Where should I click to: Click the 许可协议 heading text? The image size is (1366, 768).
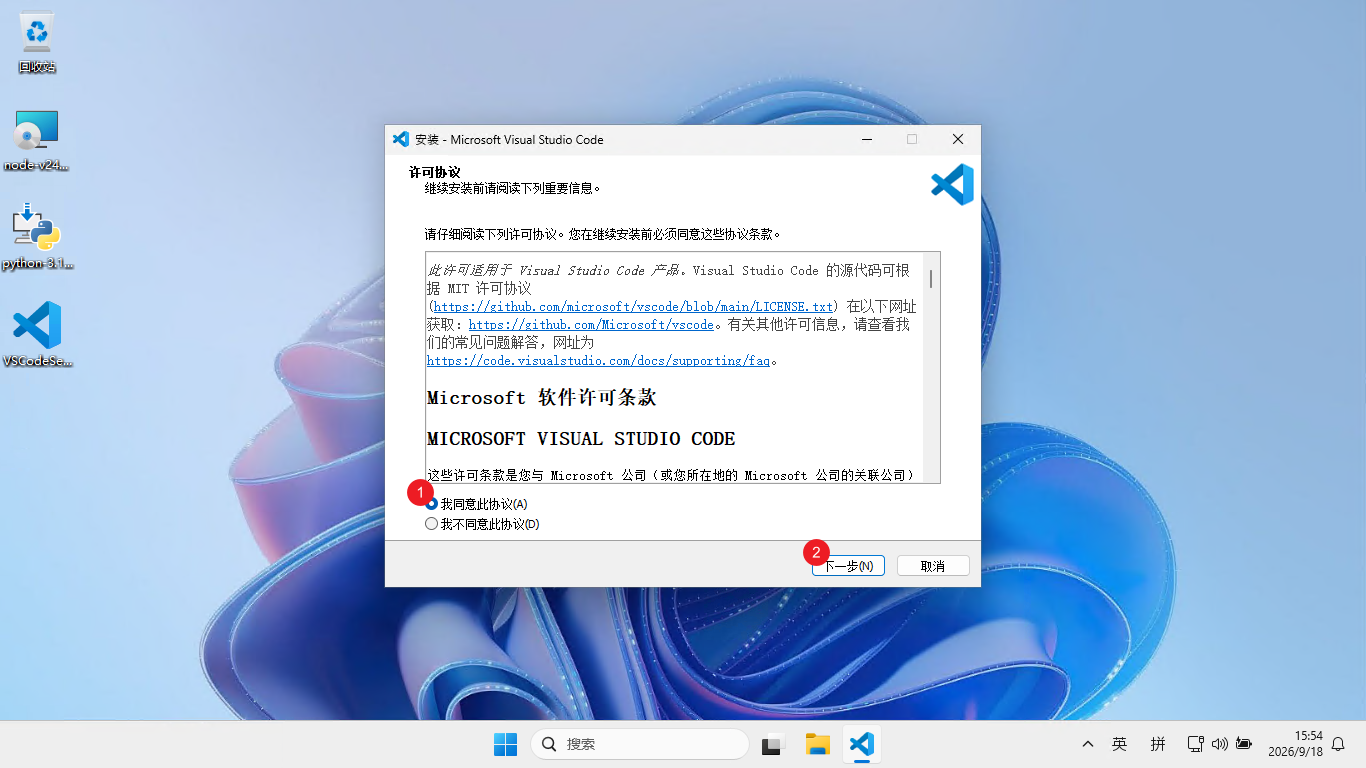(435, 172)
